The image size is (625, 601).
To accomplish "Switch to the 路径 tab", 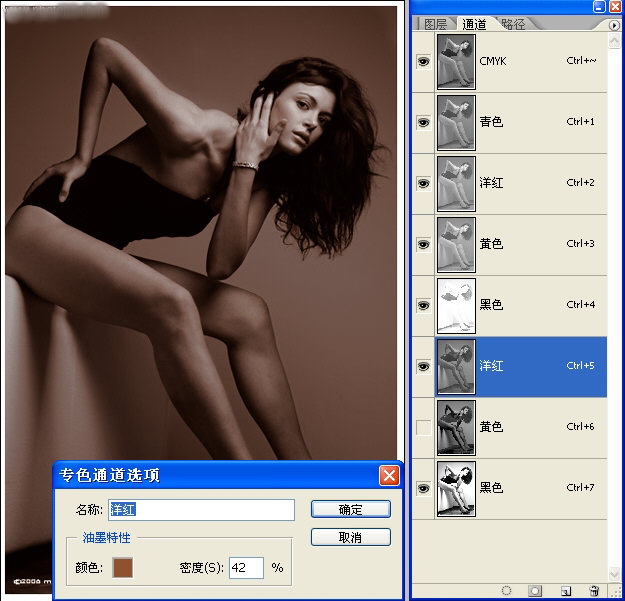I will point(513,24).
